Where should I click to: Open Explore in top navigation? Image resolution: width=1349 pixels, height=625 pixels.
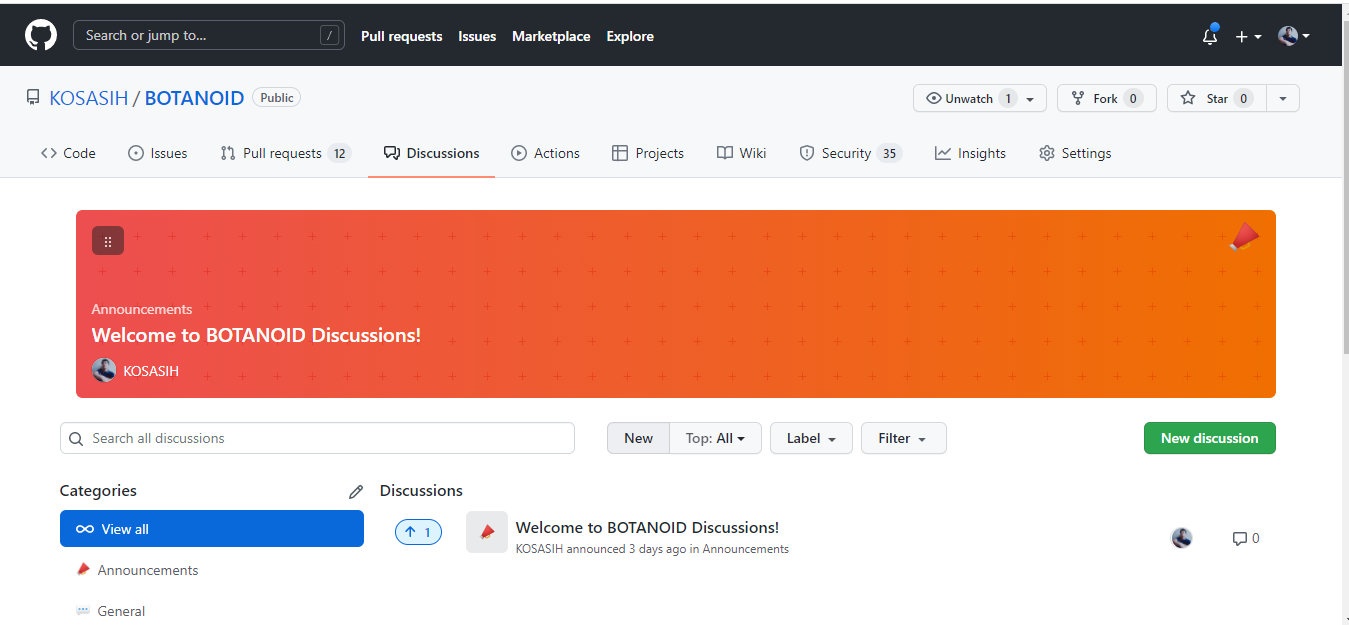coord(630,36)
